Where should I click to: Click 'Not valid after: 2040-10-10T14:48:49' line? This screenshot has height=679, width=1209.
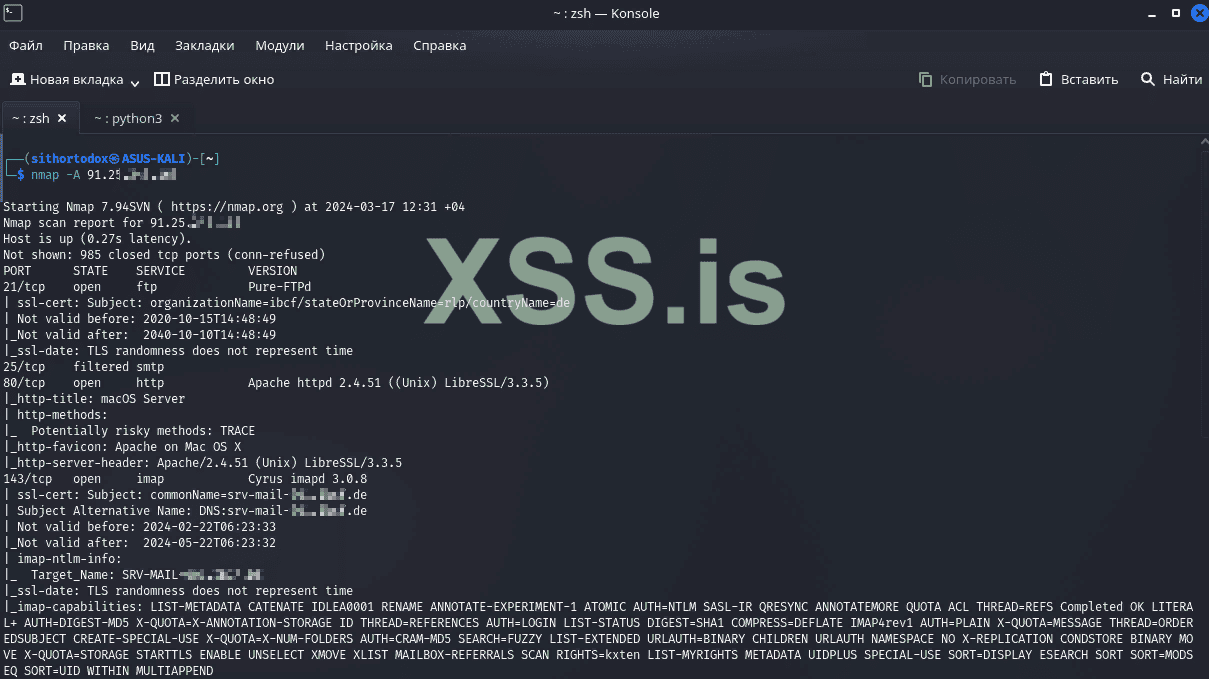tap(140, 335)
